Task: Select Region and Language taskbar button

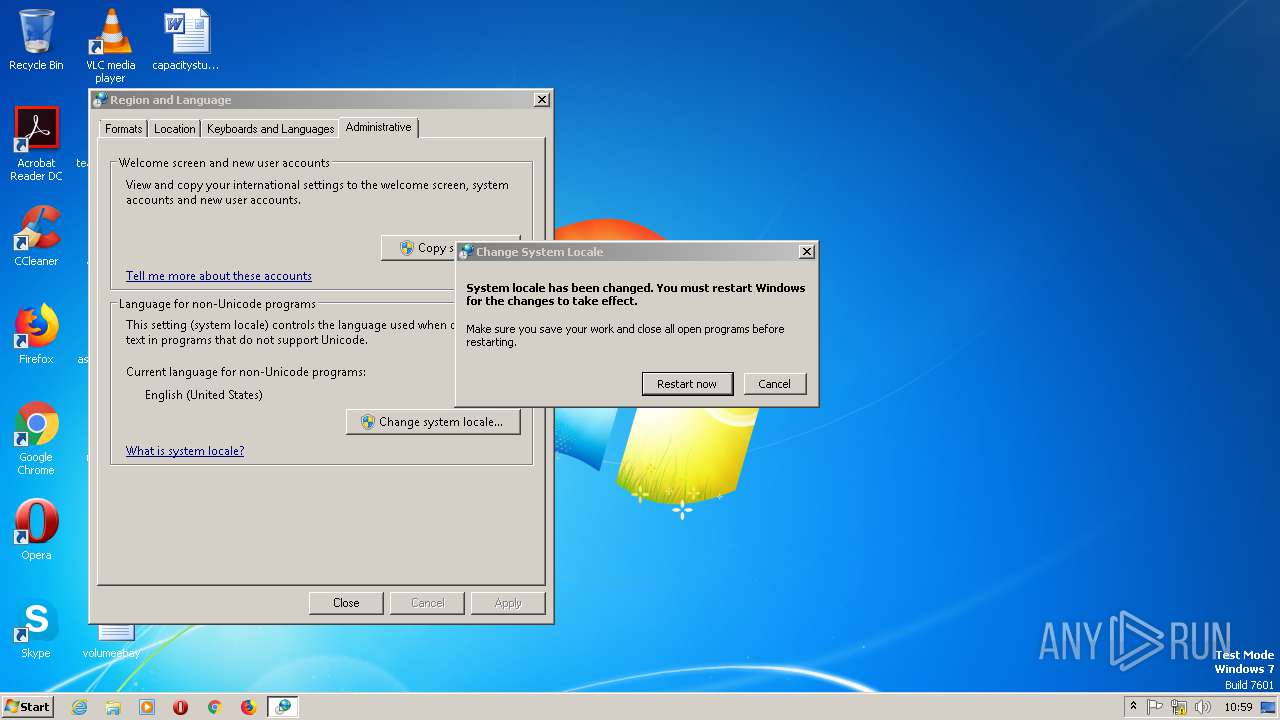Action: point(283,707)
